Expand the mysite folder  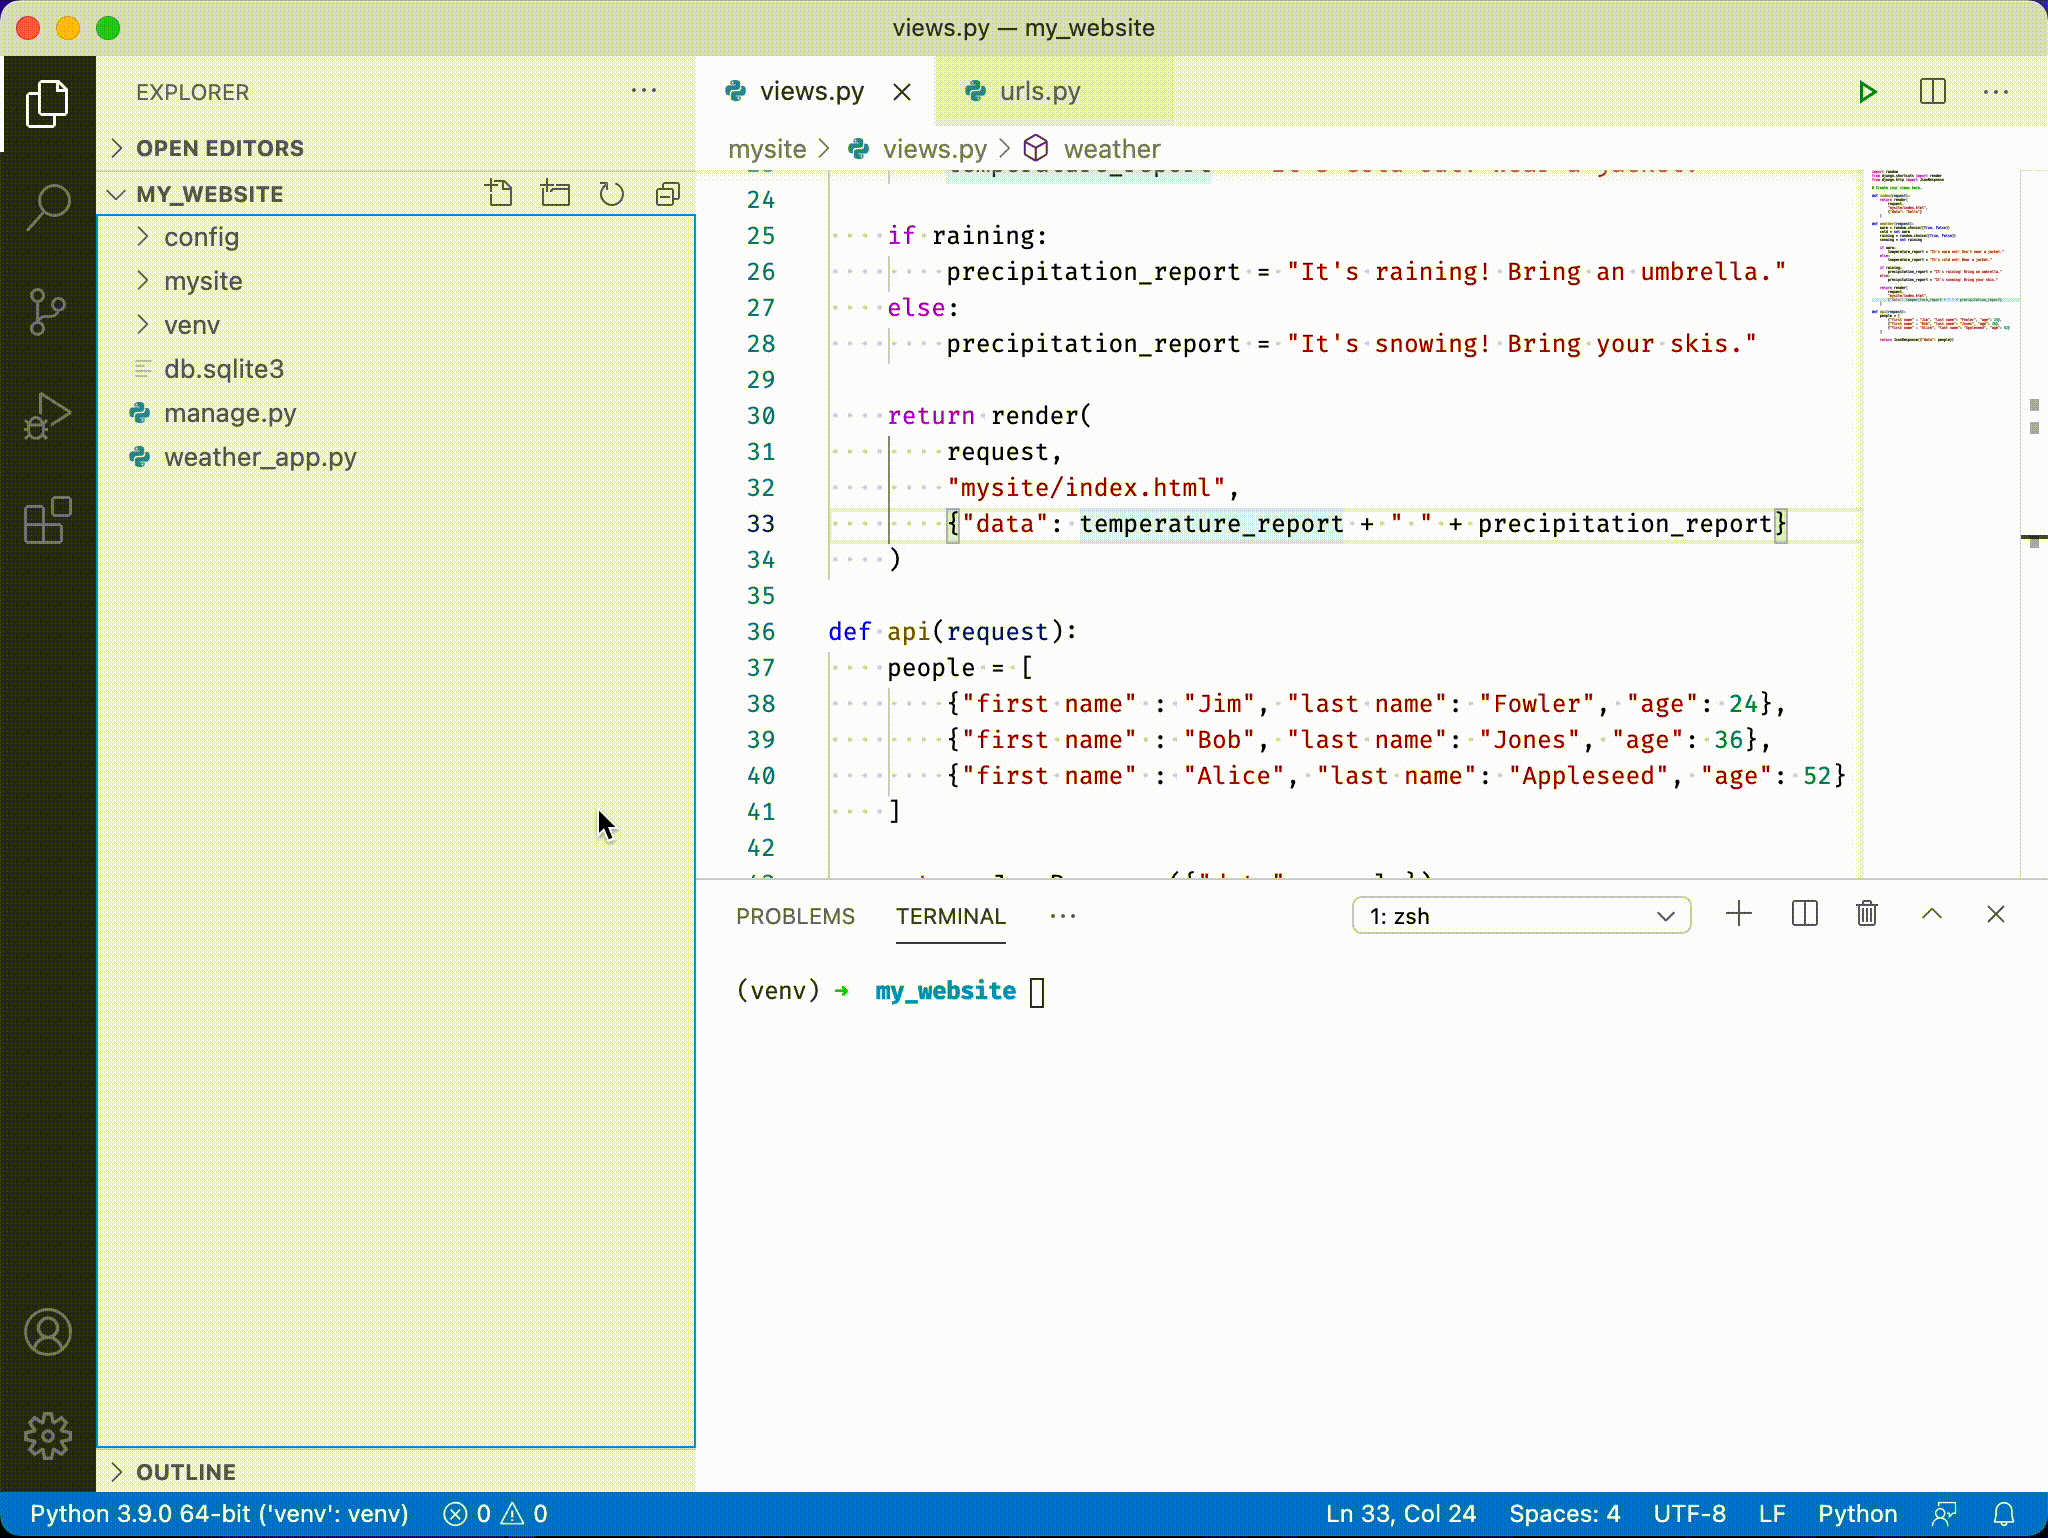[x=203, y=281]
